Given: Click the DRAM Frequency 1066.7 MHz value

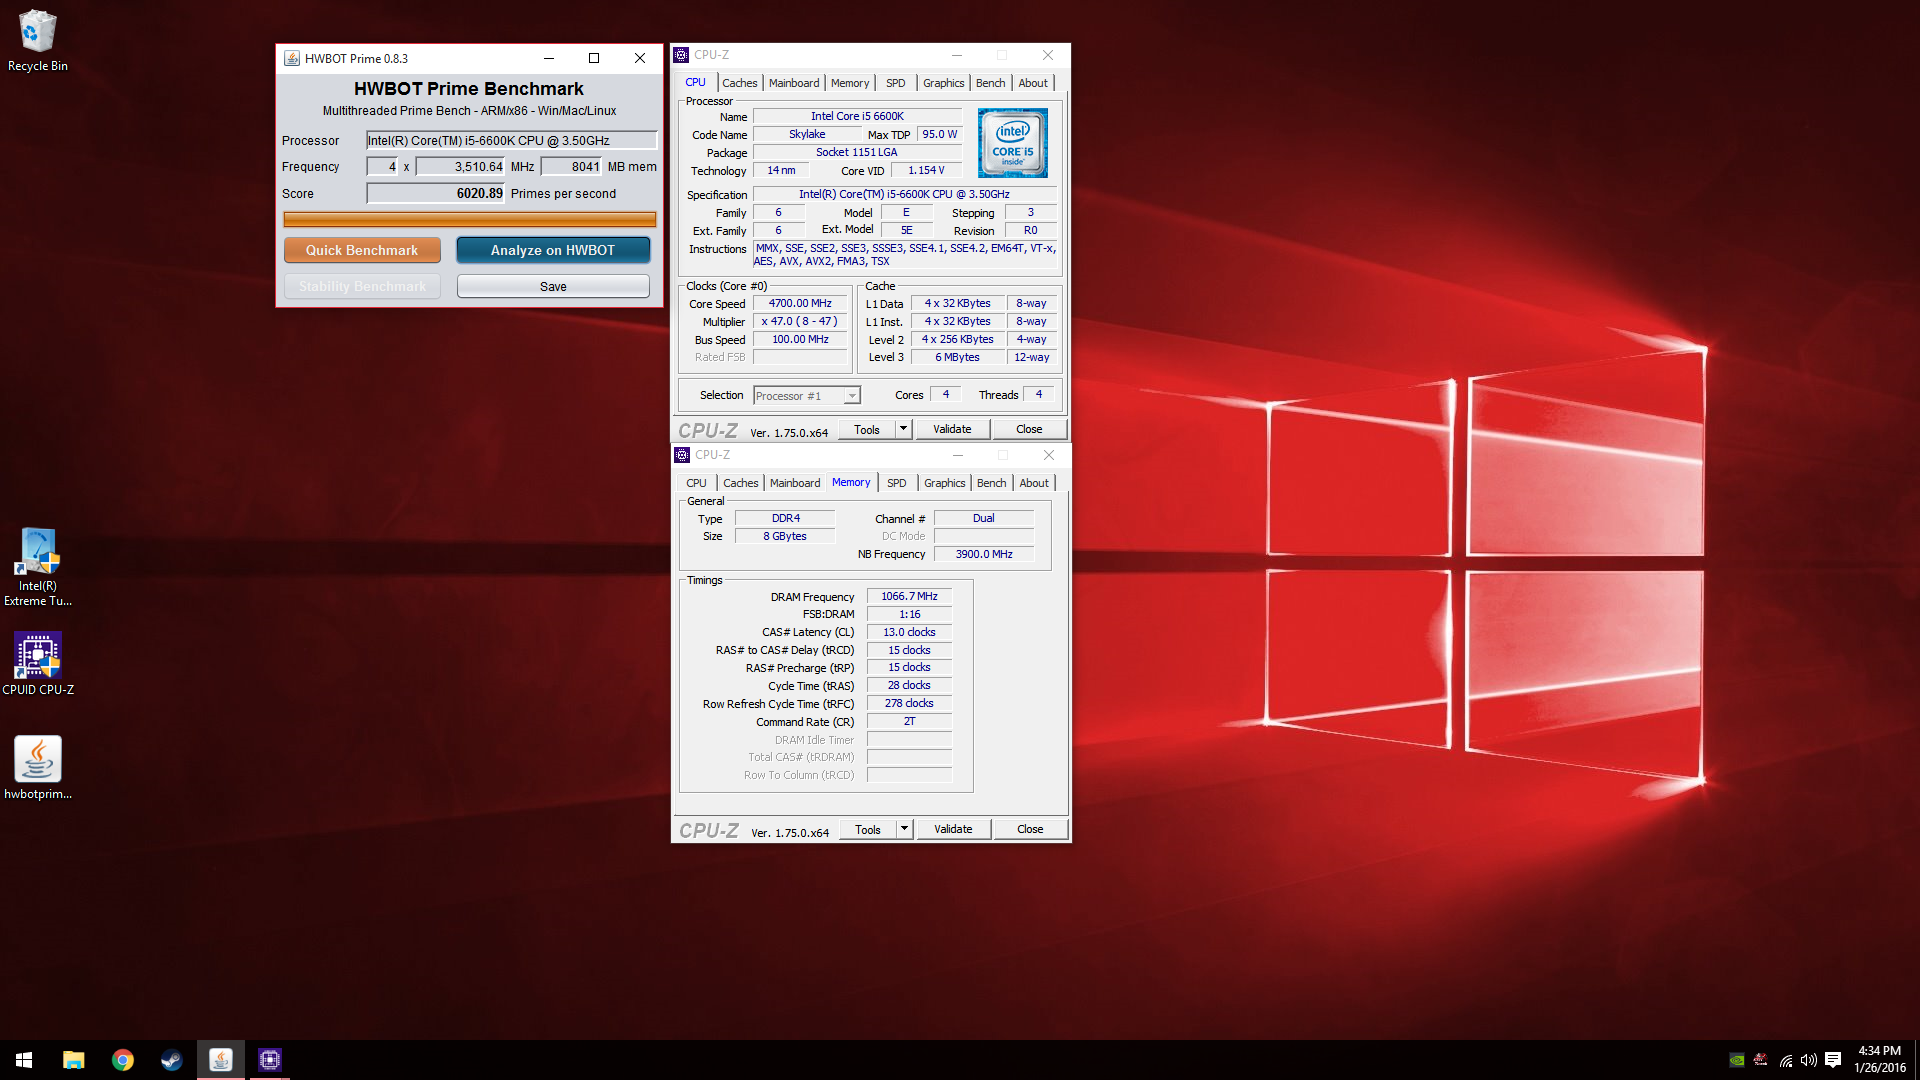Looking at the screenshot, I should click(x=909, y=597).
